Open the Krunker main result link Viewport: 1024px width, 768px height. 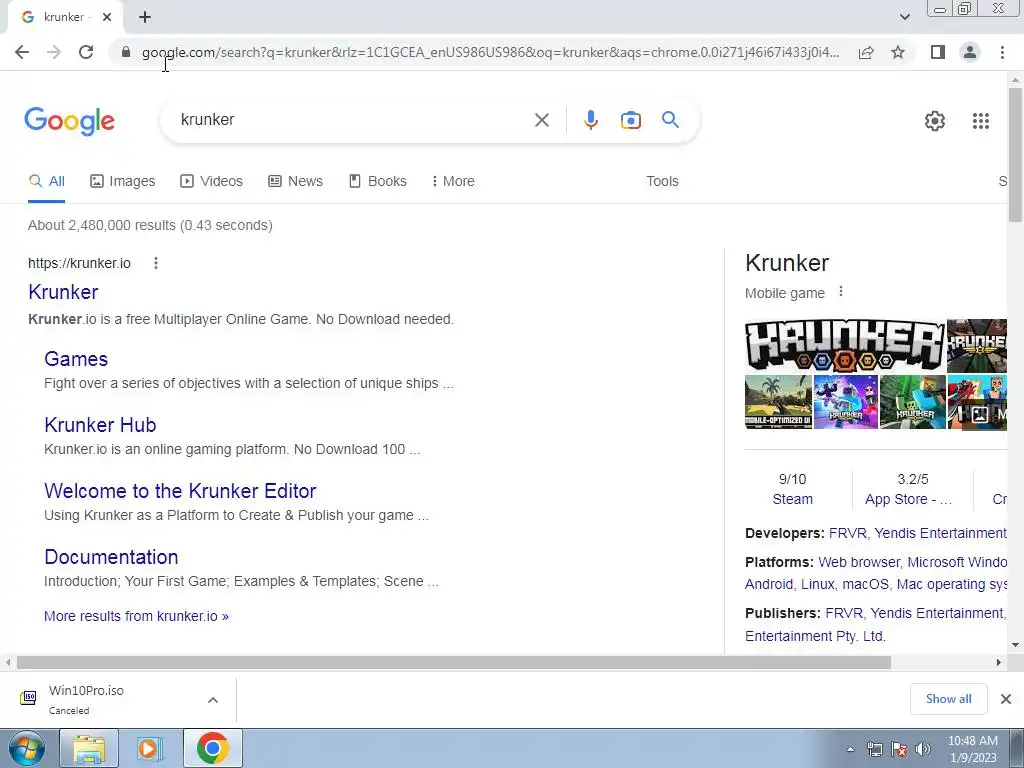(x=63, y=292)
